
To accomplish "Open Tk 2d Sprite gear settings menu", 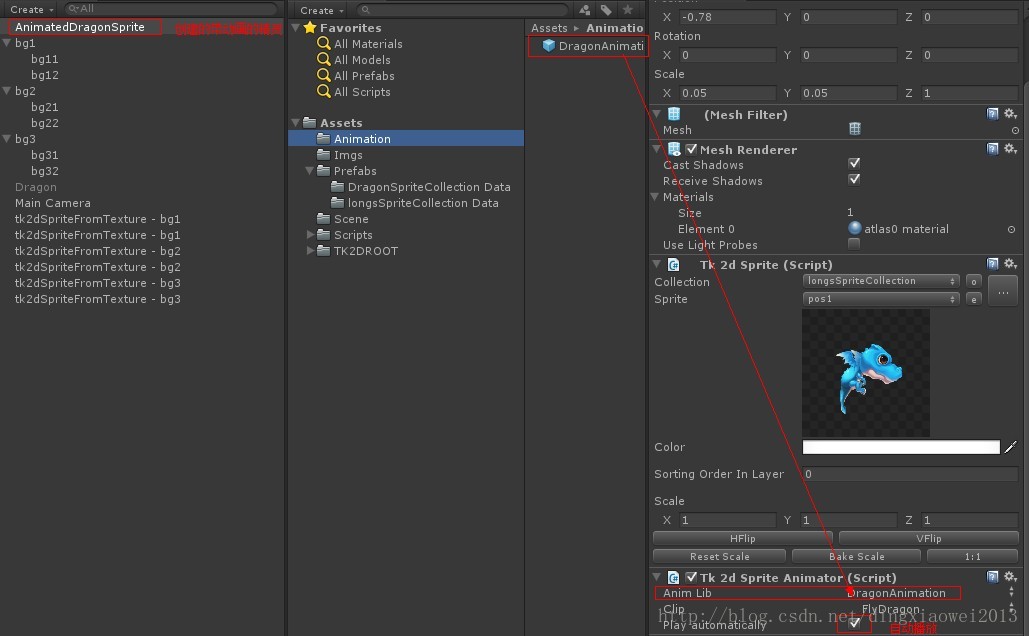I will pos(1011,264).
